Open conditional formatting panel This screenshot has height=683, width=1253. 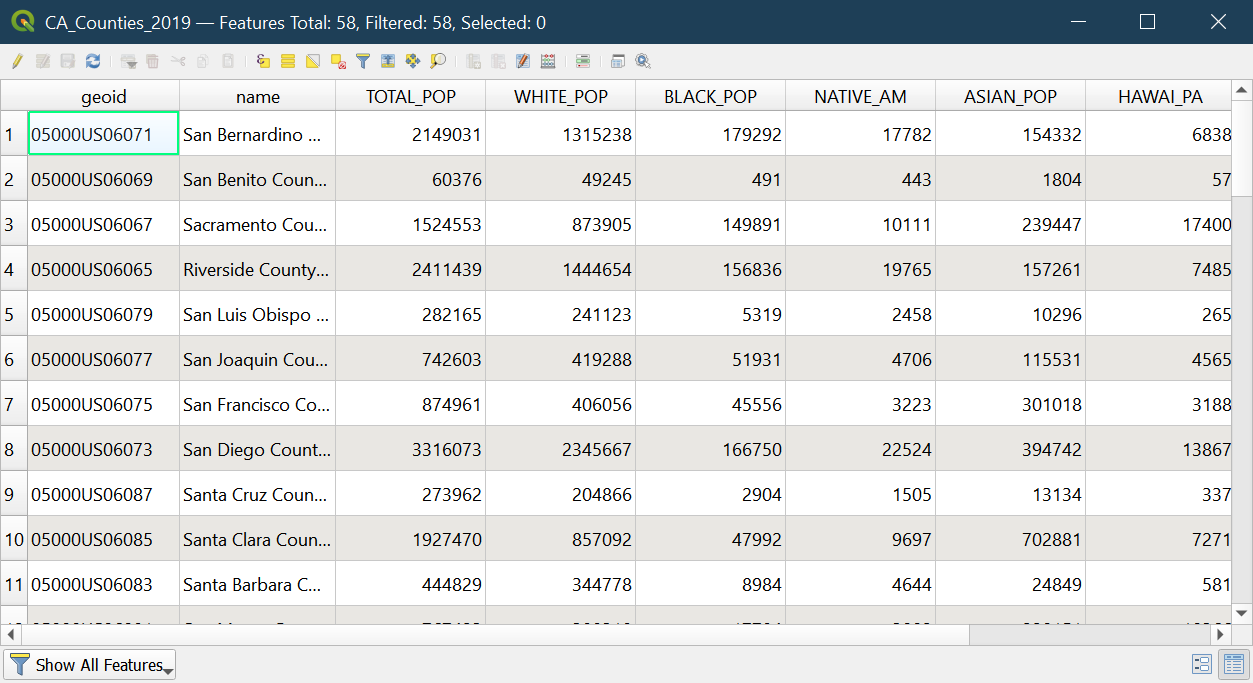tap(583, 61)
